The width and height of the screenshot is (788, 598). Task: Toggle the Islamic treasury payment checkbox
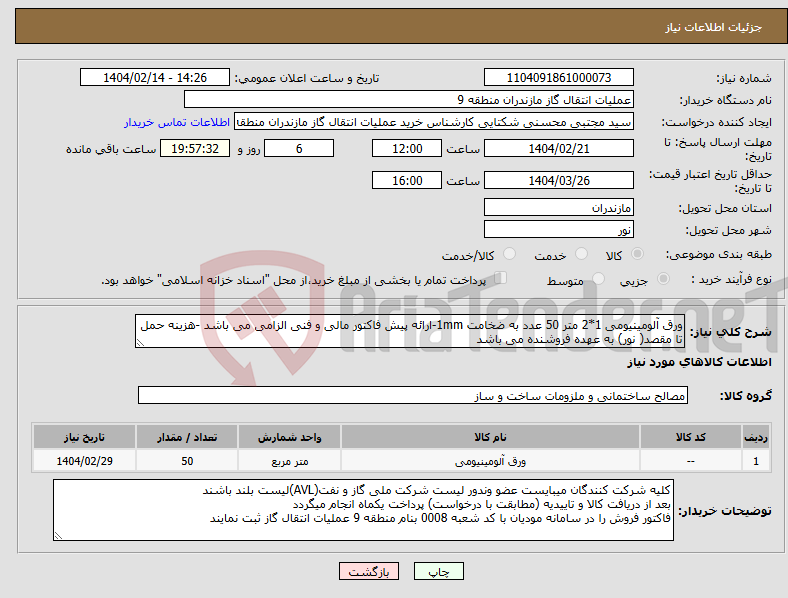501,277
